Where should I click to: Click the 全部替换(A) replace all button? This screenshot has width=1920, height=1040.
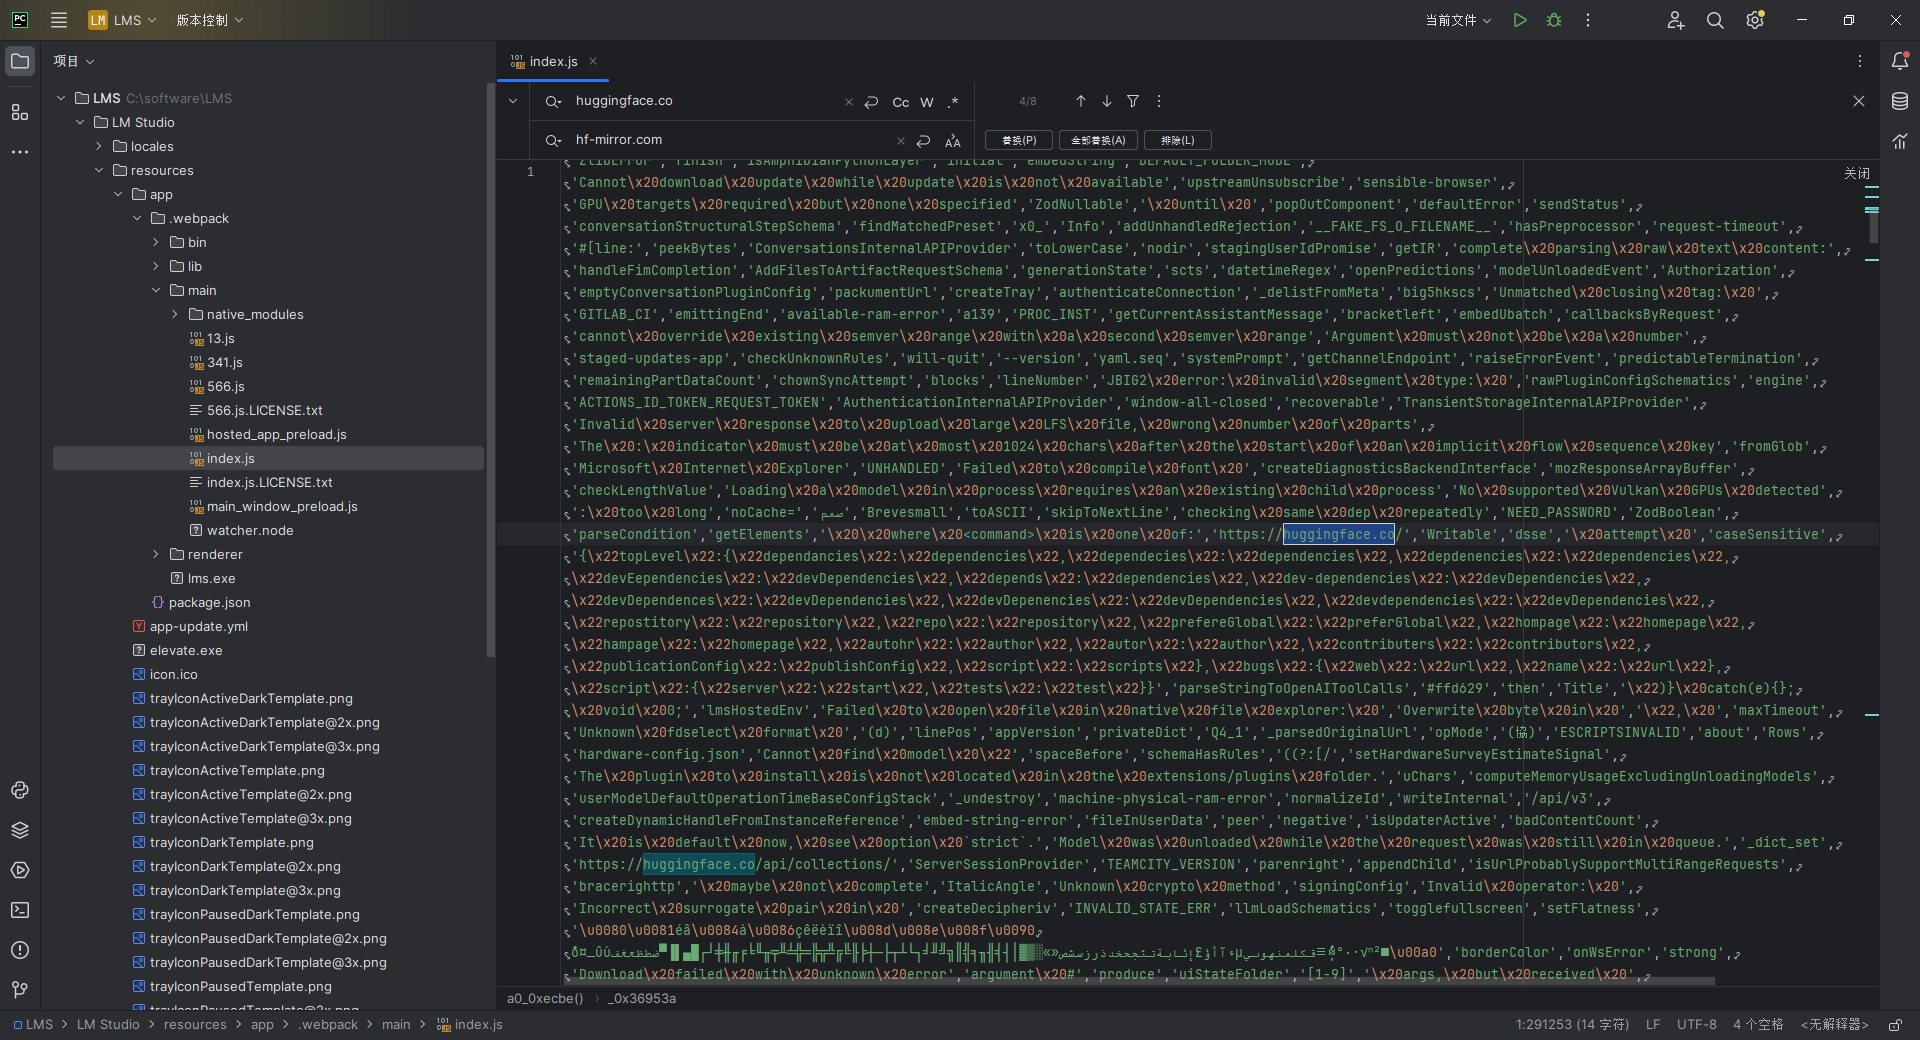pos(1098,140)
